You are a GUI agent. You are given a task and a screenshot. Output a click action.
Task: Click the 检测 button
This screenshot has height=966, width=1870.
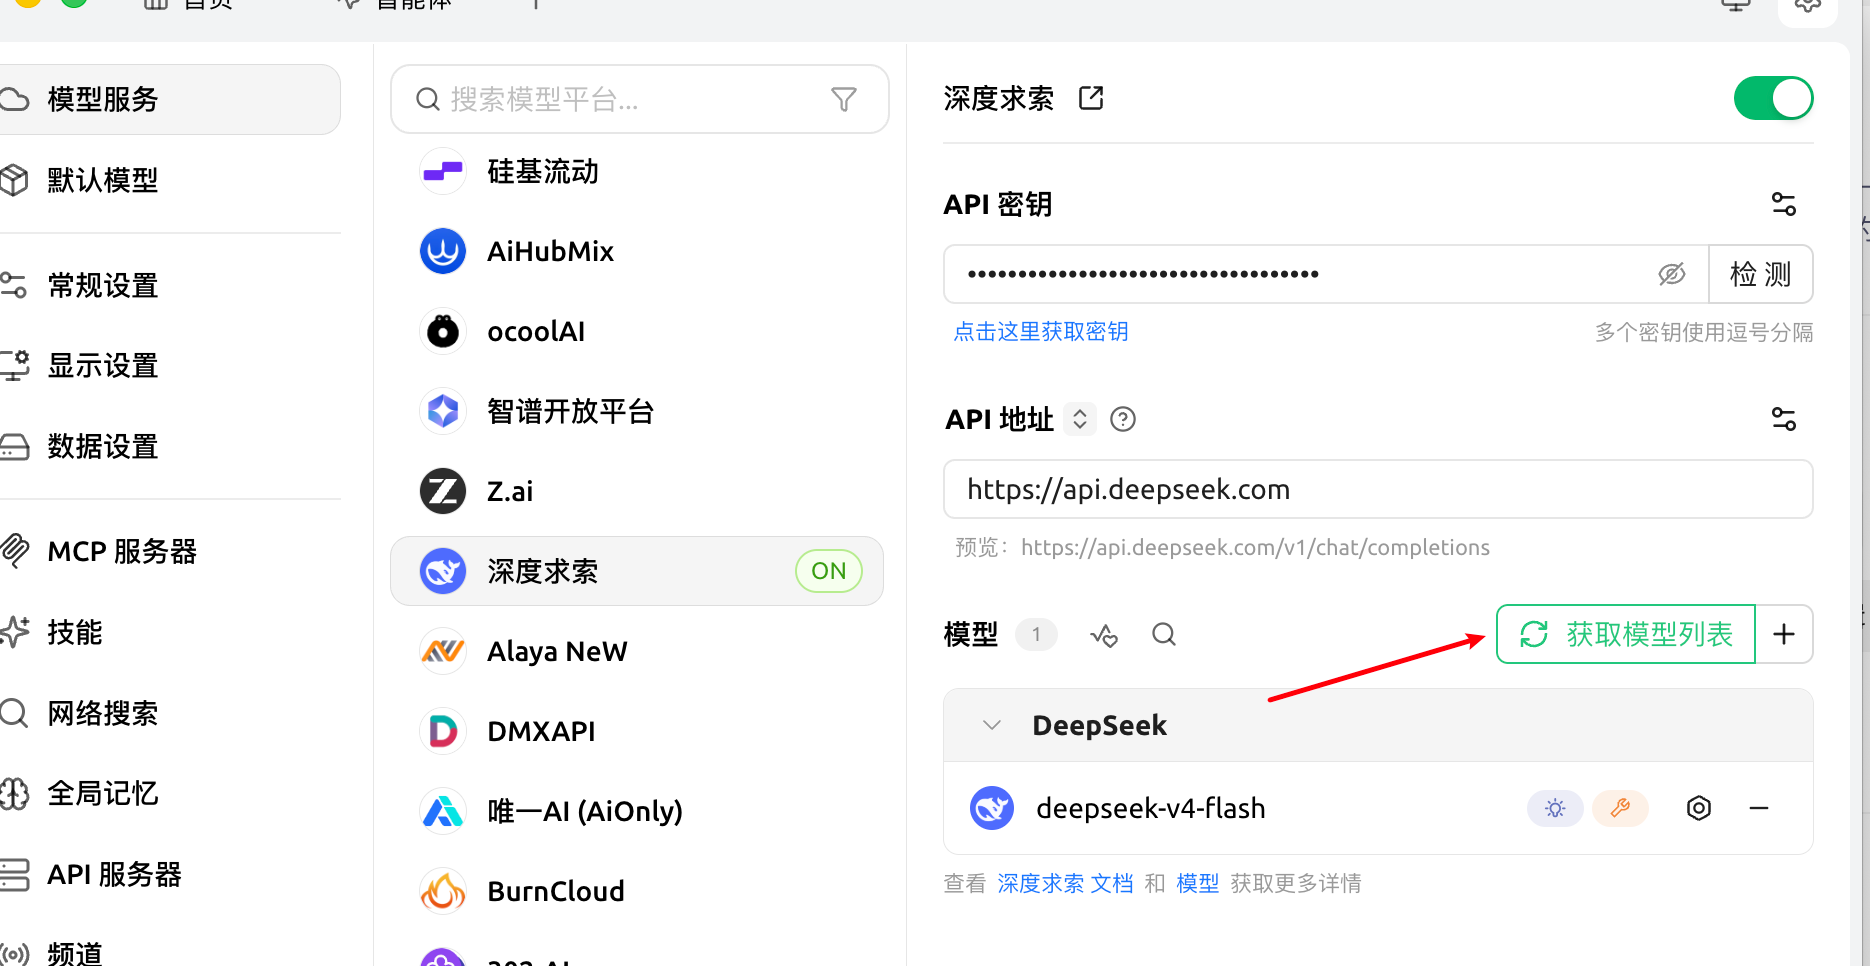pos(1760,274)
